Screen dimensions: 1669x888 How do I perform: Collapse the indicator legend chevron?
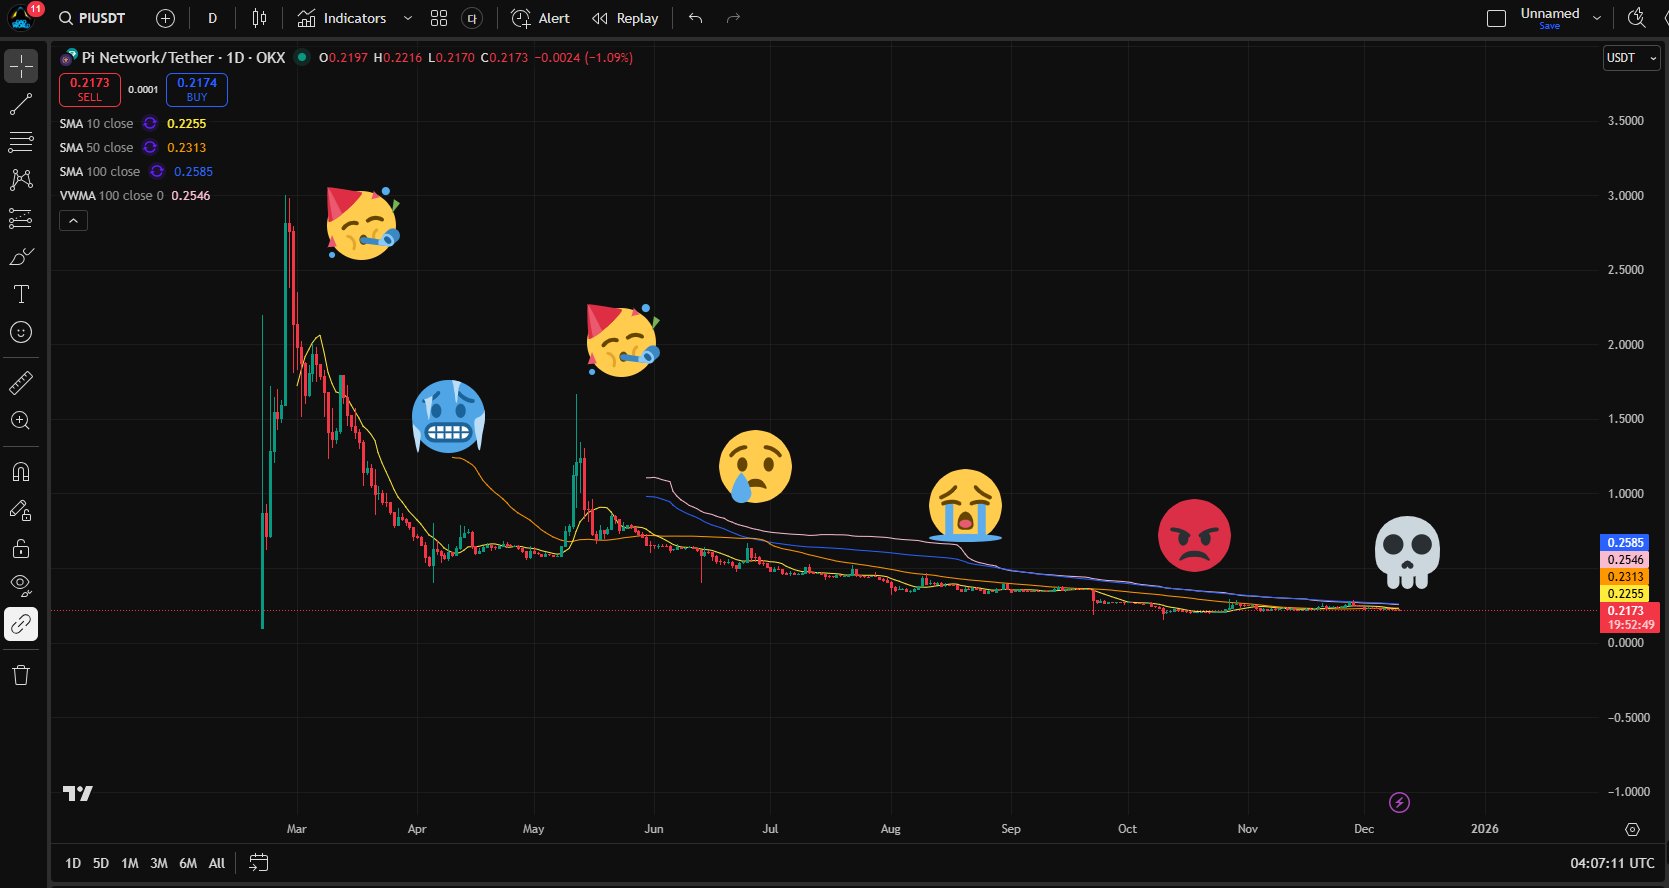(73, 220)
